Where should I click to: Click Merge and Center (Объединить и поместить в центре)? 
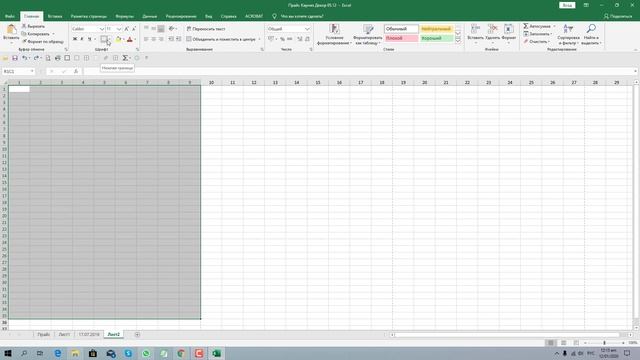point(223,39)
